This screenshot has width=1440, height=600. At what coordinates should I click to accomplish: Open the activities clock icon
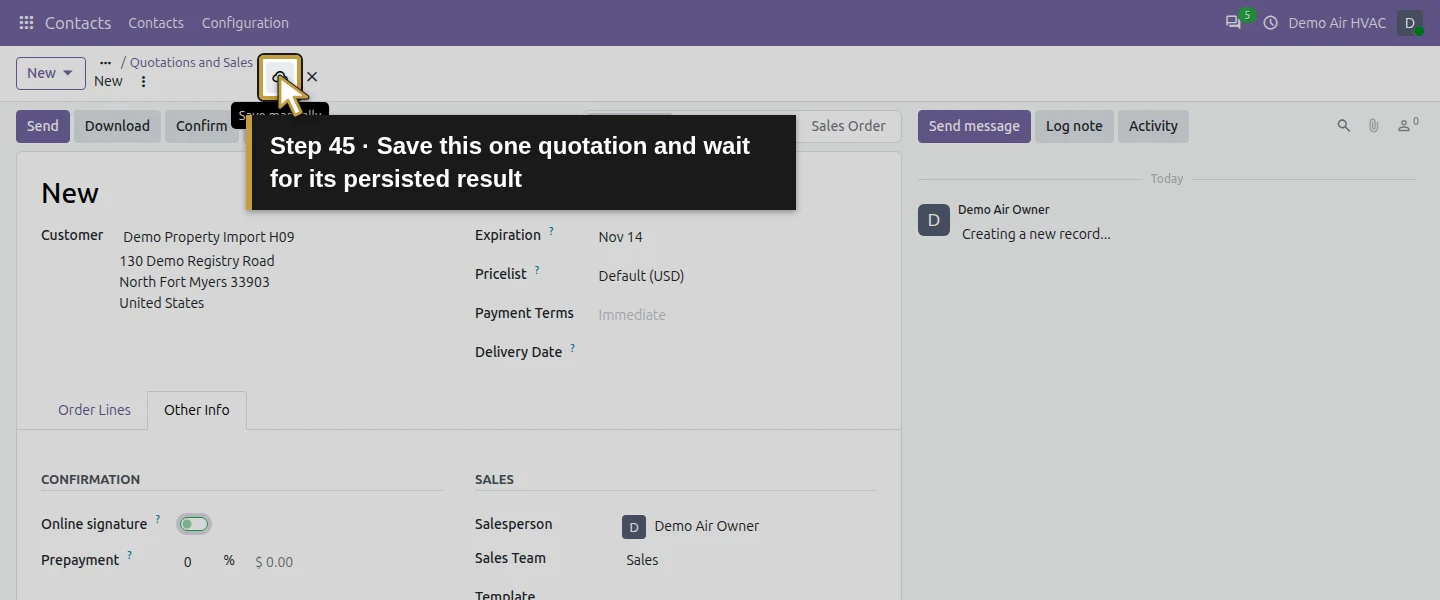[x=1271, y=23]
